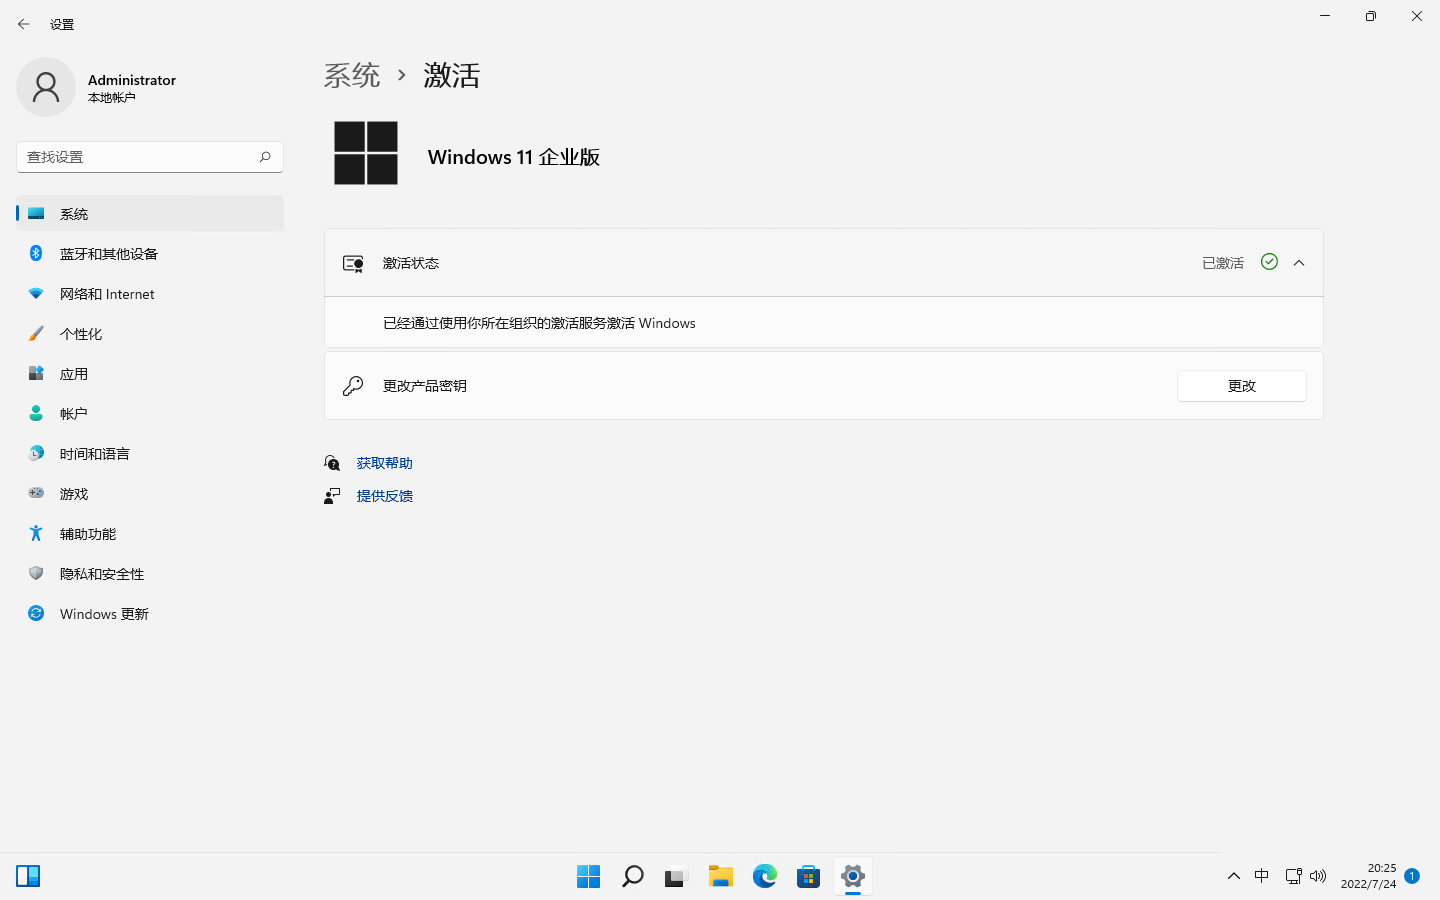The image size is (1440, 900).
Task: Click the 提供反馈 person icon
Action: tap(332, 496)
